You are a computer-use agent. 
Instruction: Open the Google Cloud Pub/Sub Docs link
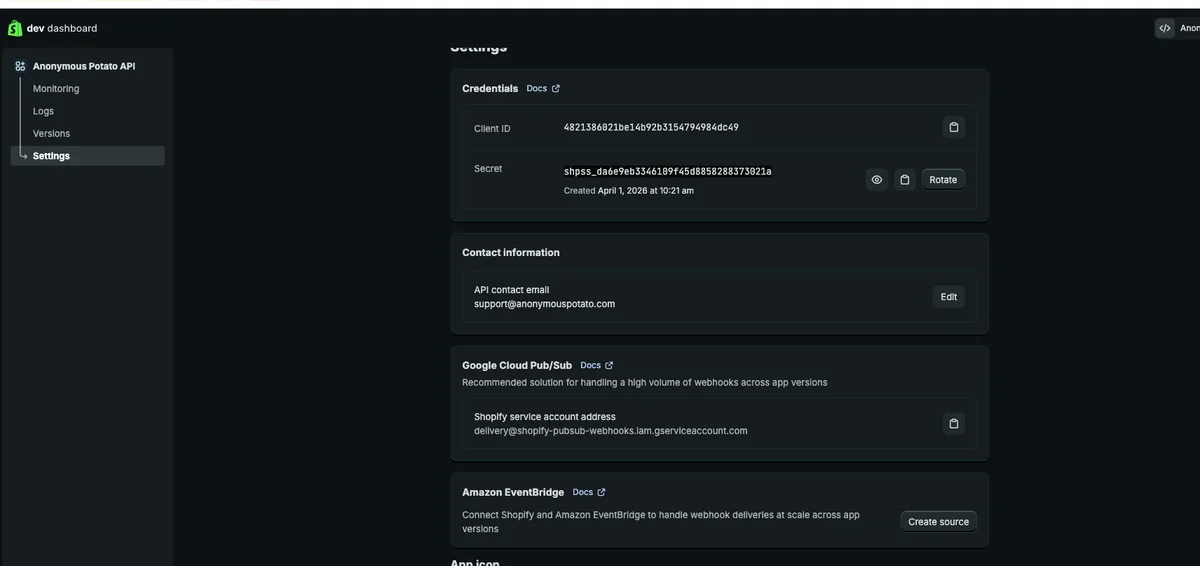coord(597,366)
